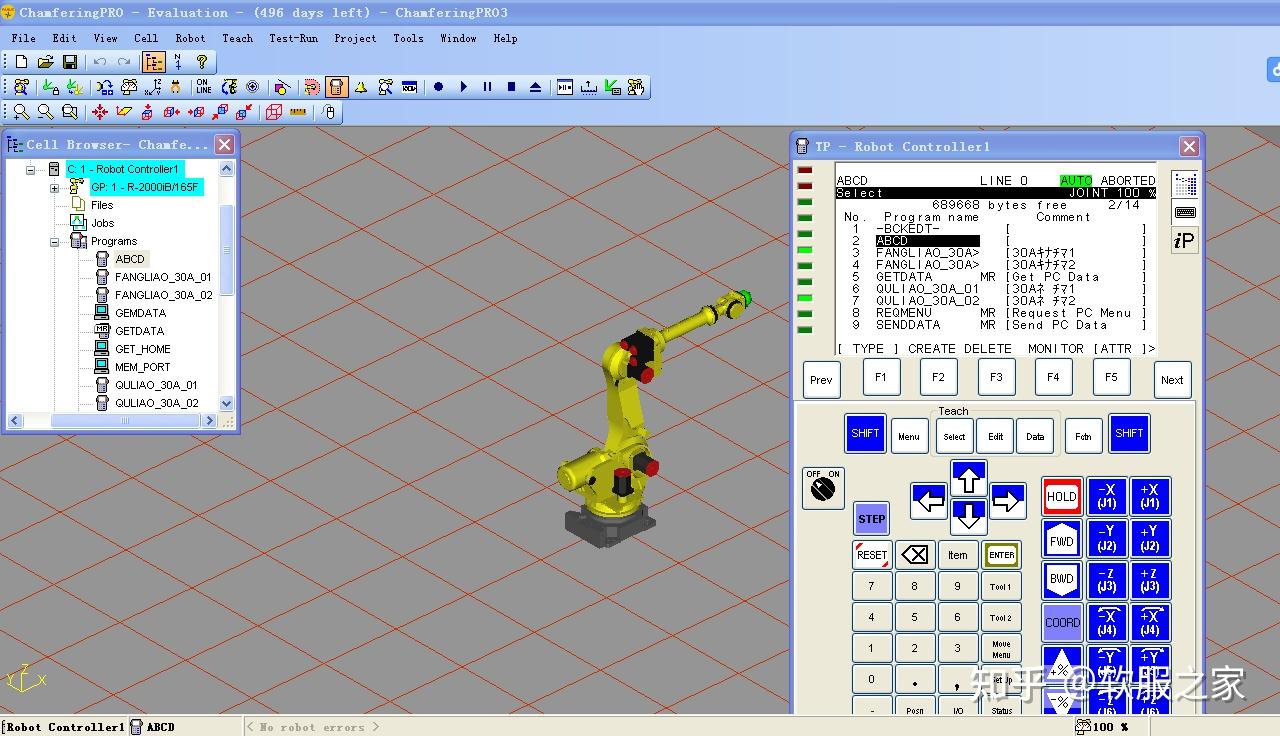1280x736 pixels.
Task: Click the Open folder icon
Action: [46, 62]
